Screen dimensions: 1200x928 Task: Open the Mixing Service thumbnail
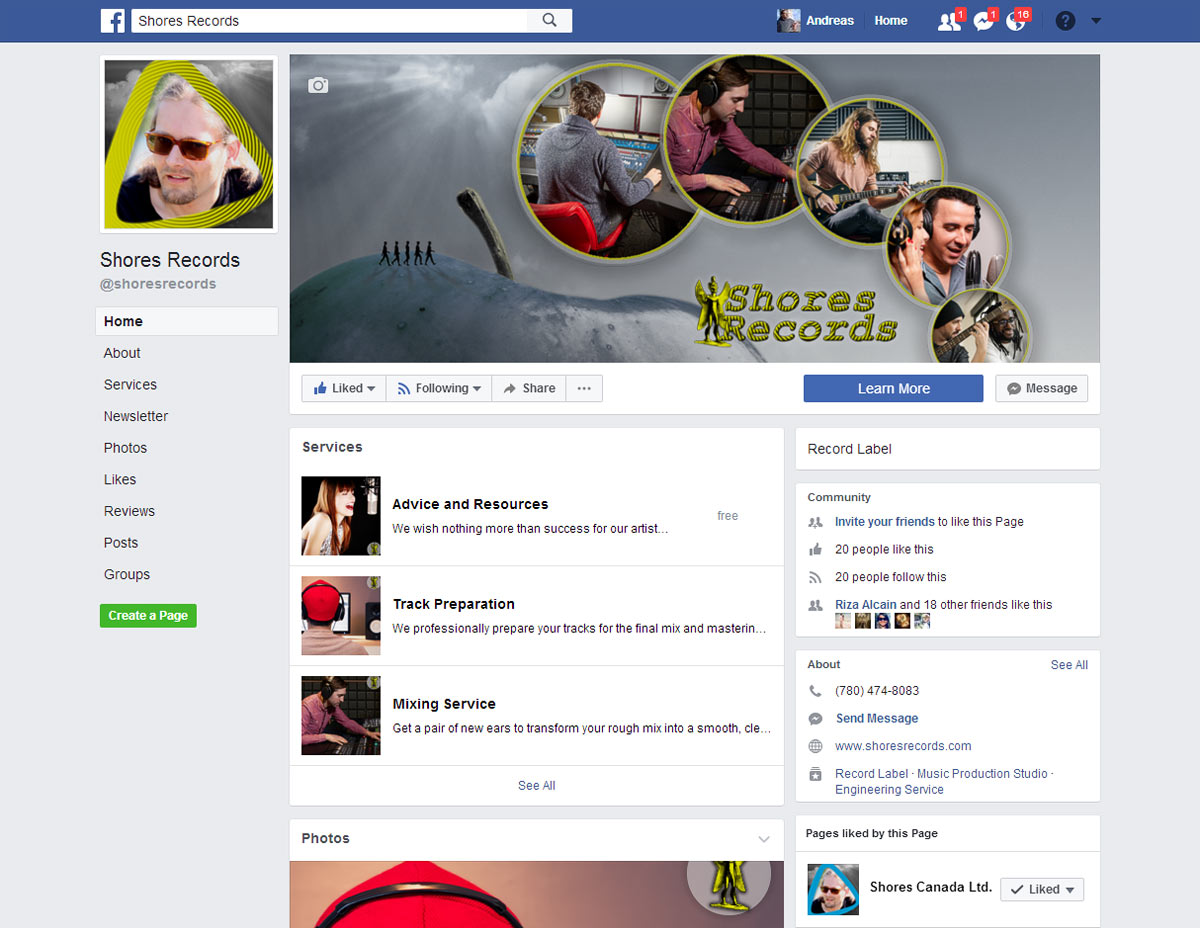[x=341, y=716]
